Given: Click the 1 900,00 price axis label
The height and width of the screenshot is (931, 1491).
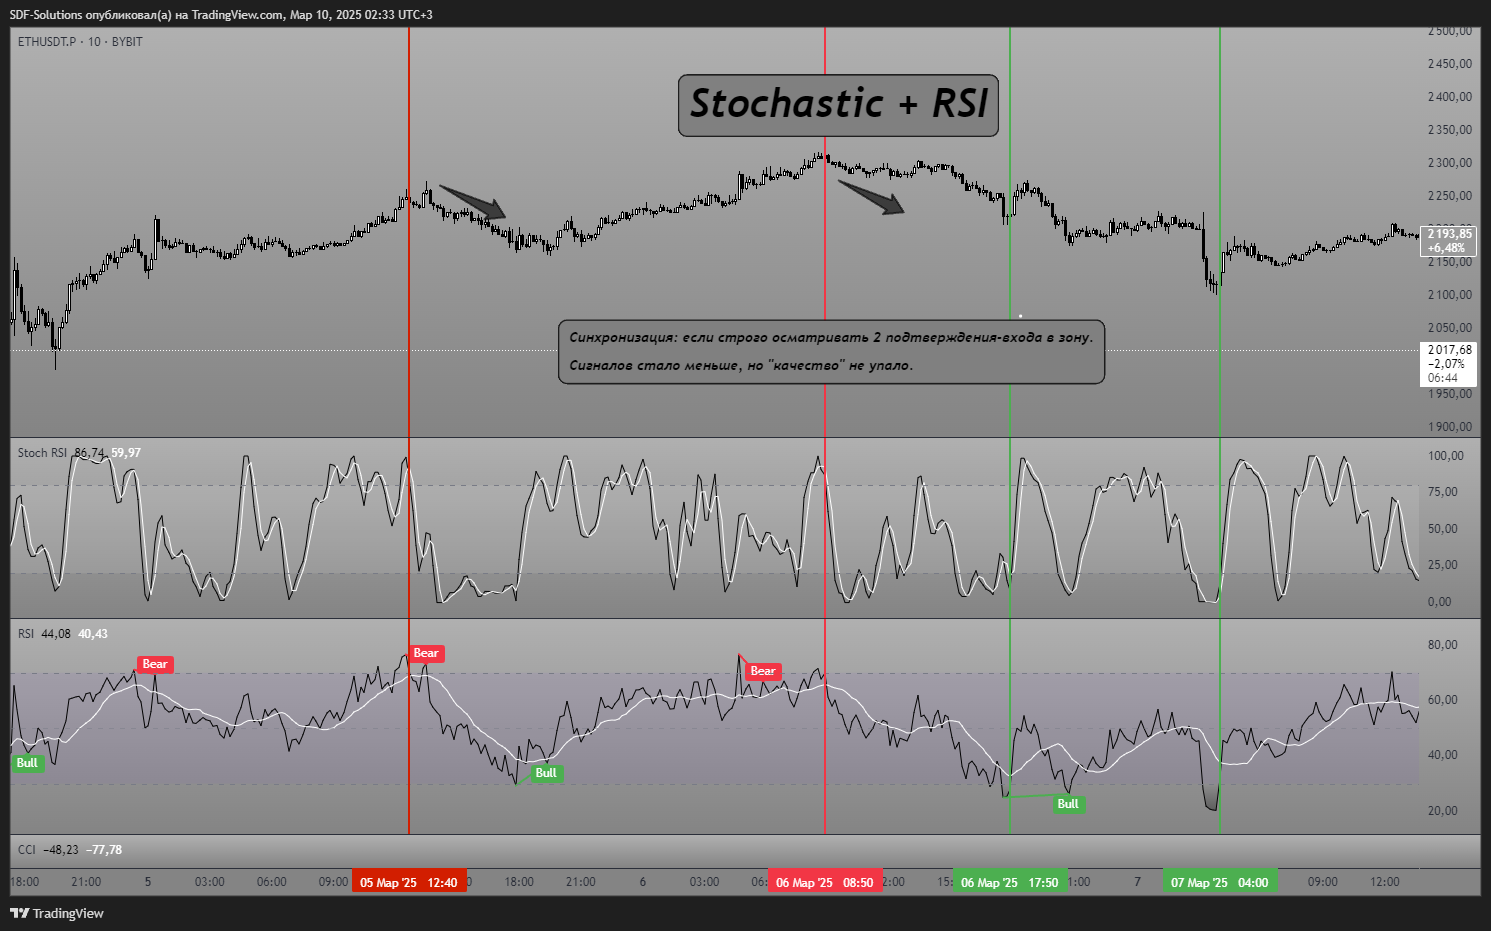Looking at the screenshot, I should click(x=1450, y=427).
